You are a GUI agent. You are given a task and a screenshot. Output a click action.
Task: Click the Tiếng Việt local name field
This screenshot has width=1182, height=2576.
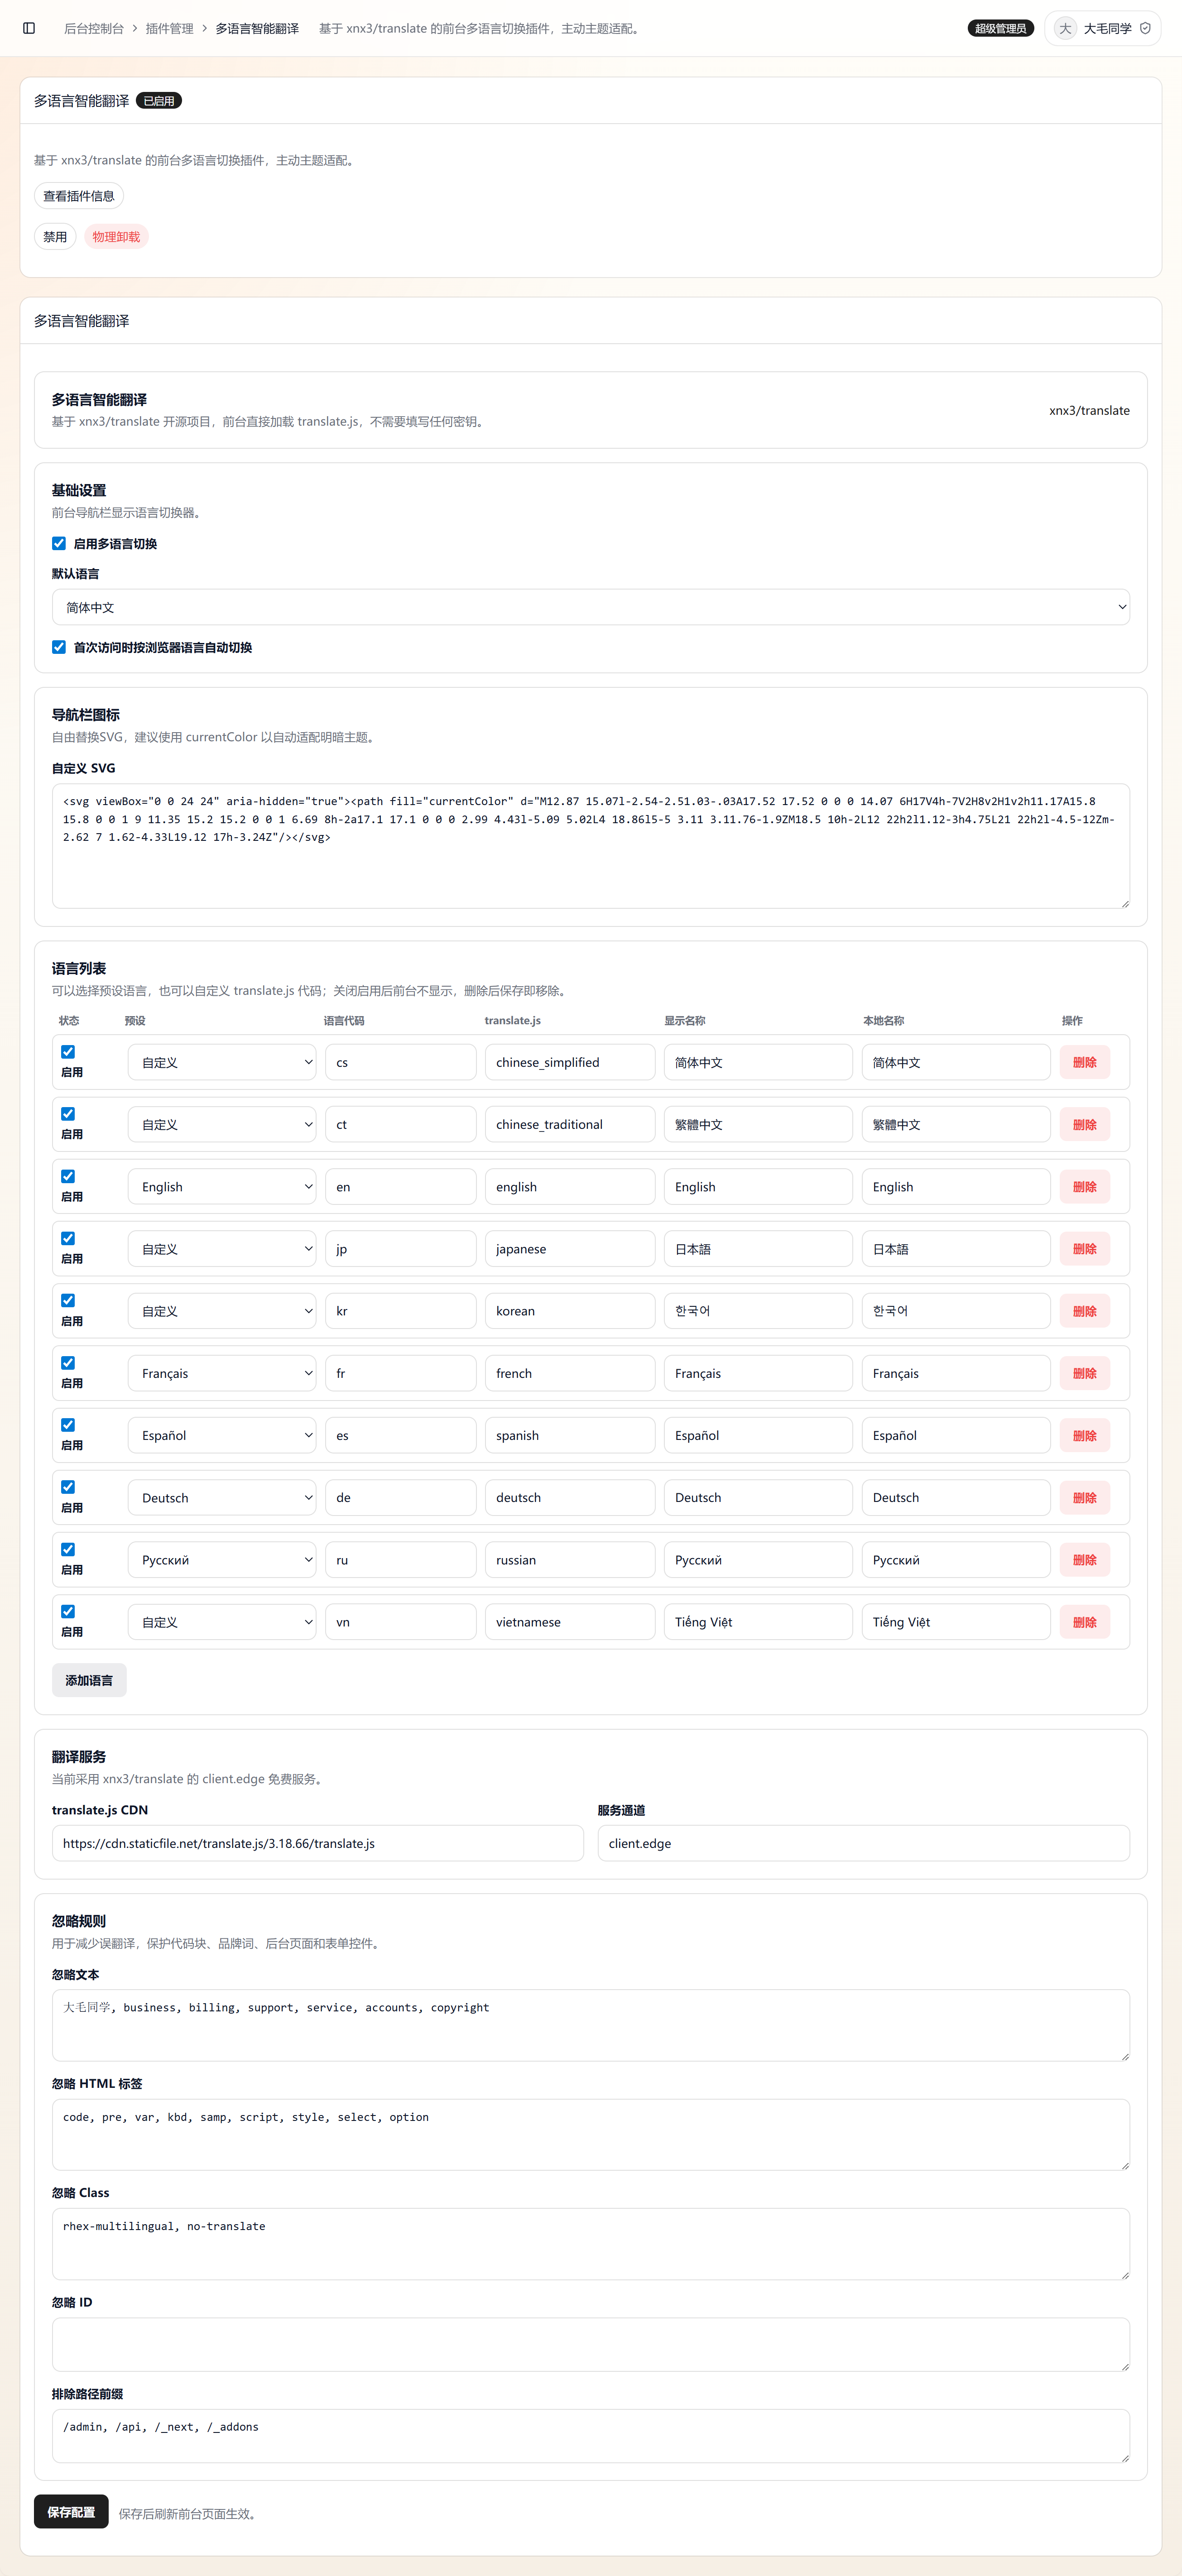click(x=956, y=1622)
